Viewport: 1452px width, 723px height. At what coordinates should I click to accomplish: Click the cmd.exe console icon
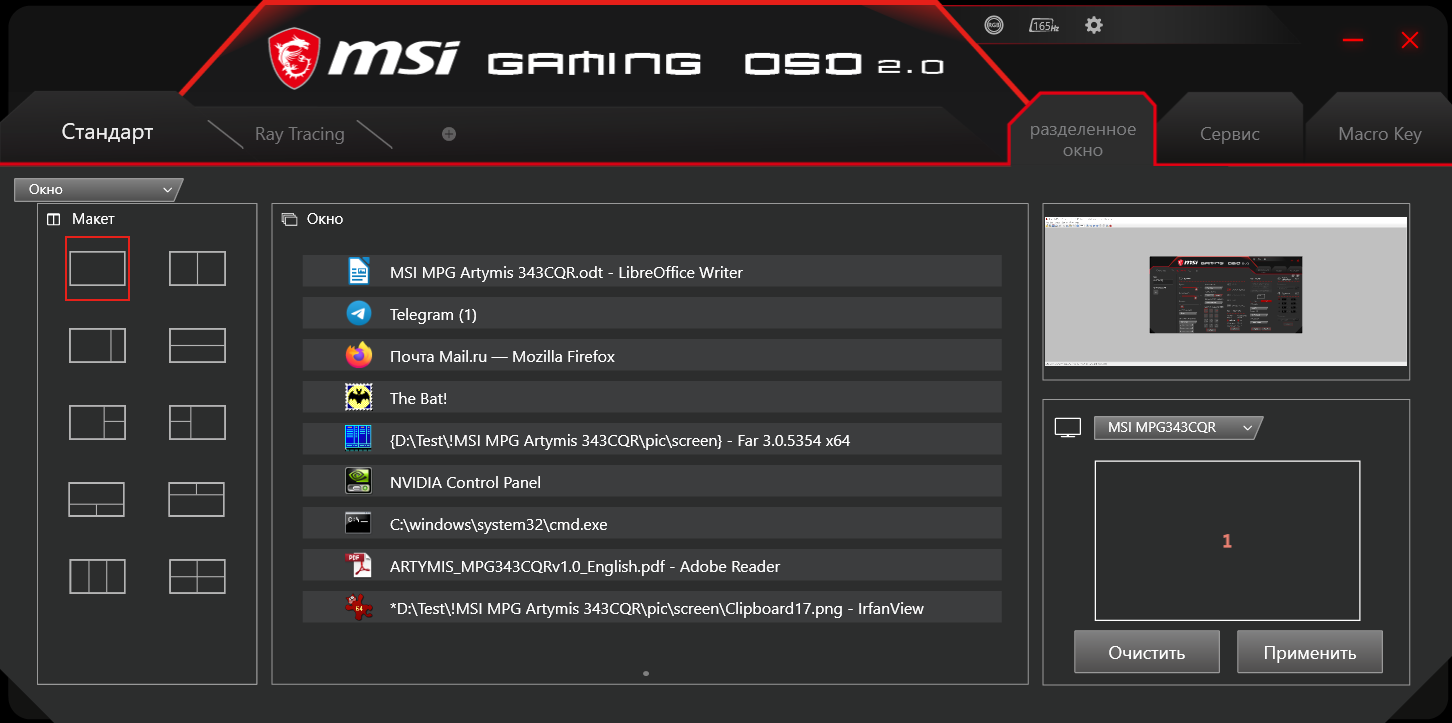click(x=359, y=523)
